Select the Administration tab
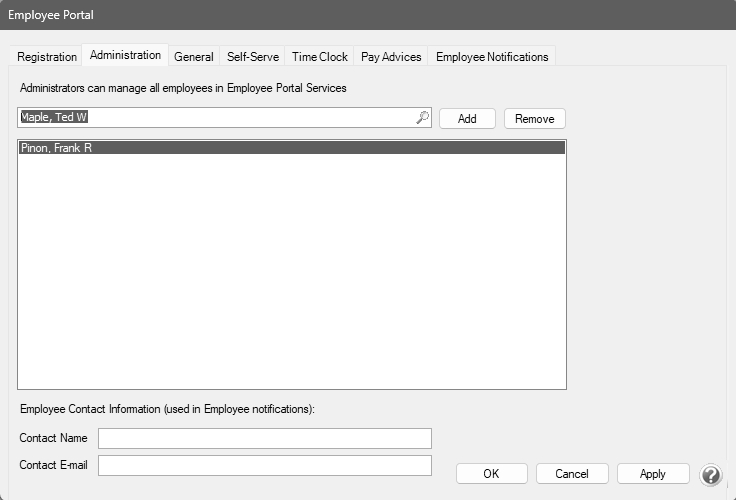 tap(125, 56)
